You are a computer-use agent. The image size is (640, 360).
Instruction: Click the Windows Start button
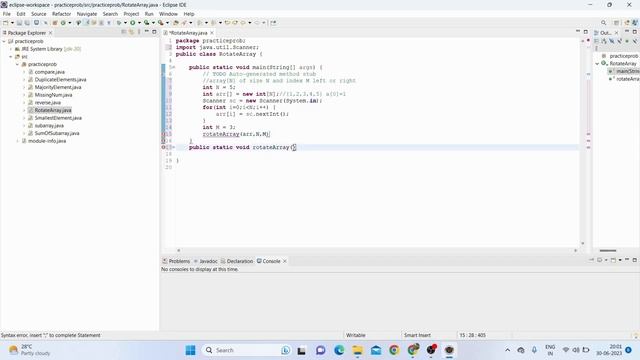190,350
